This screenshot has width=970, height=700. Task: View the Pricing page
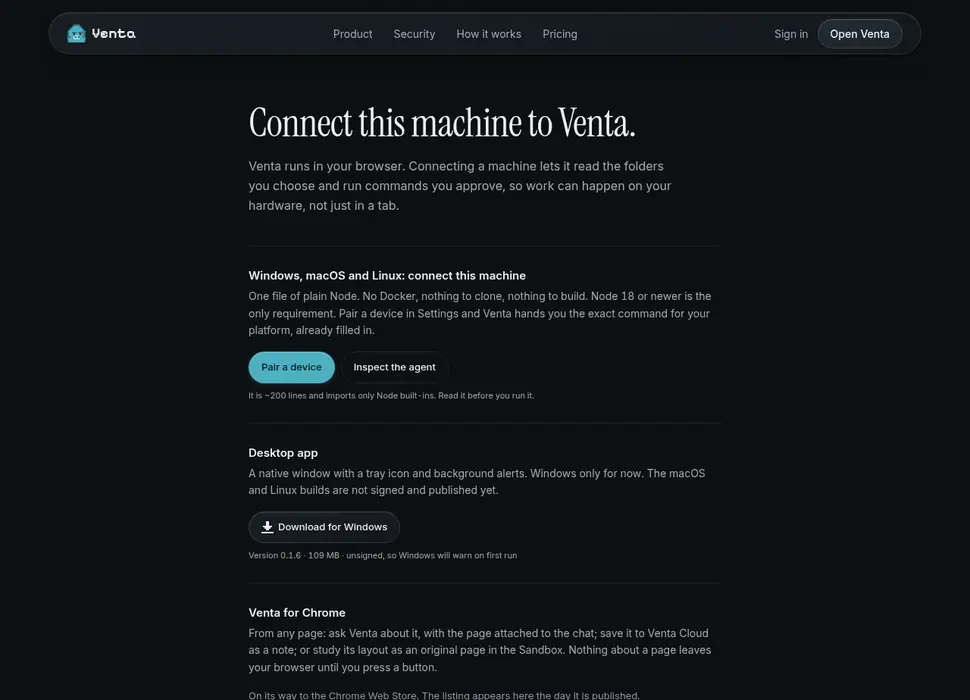[x=560, y=34]
